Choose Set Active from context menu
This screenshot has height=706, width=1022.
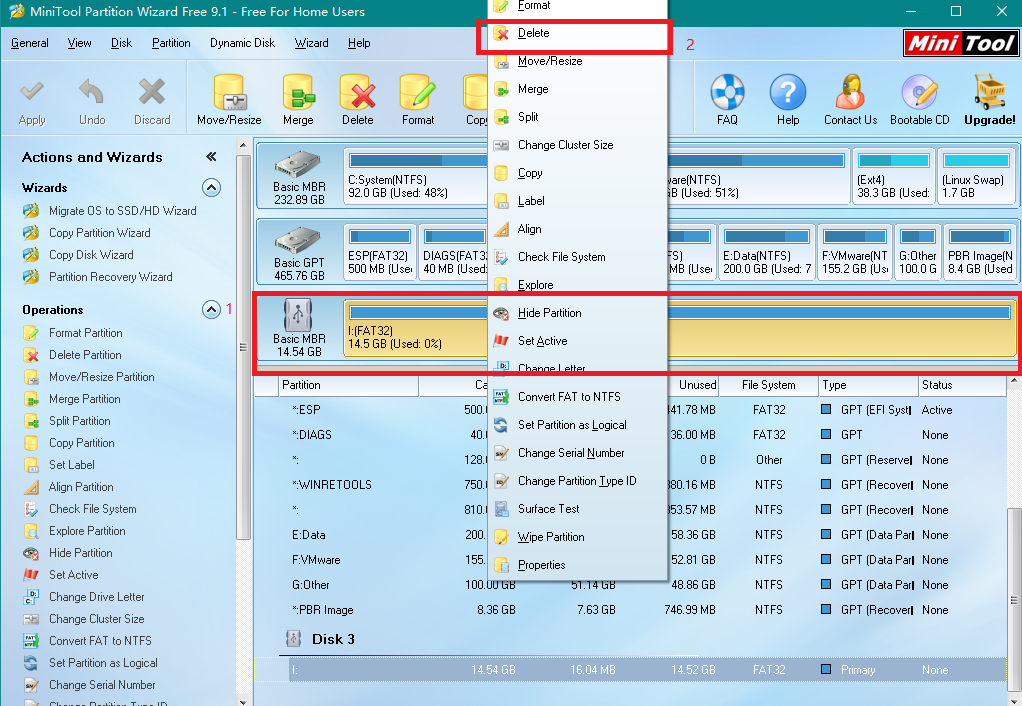577,341
